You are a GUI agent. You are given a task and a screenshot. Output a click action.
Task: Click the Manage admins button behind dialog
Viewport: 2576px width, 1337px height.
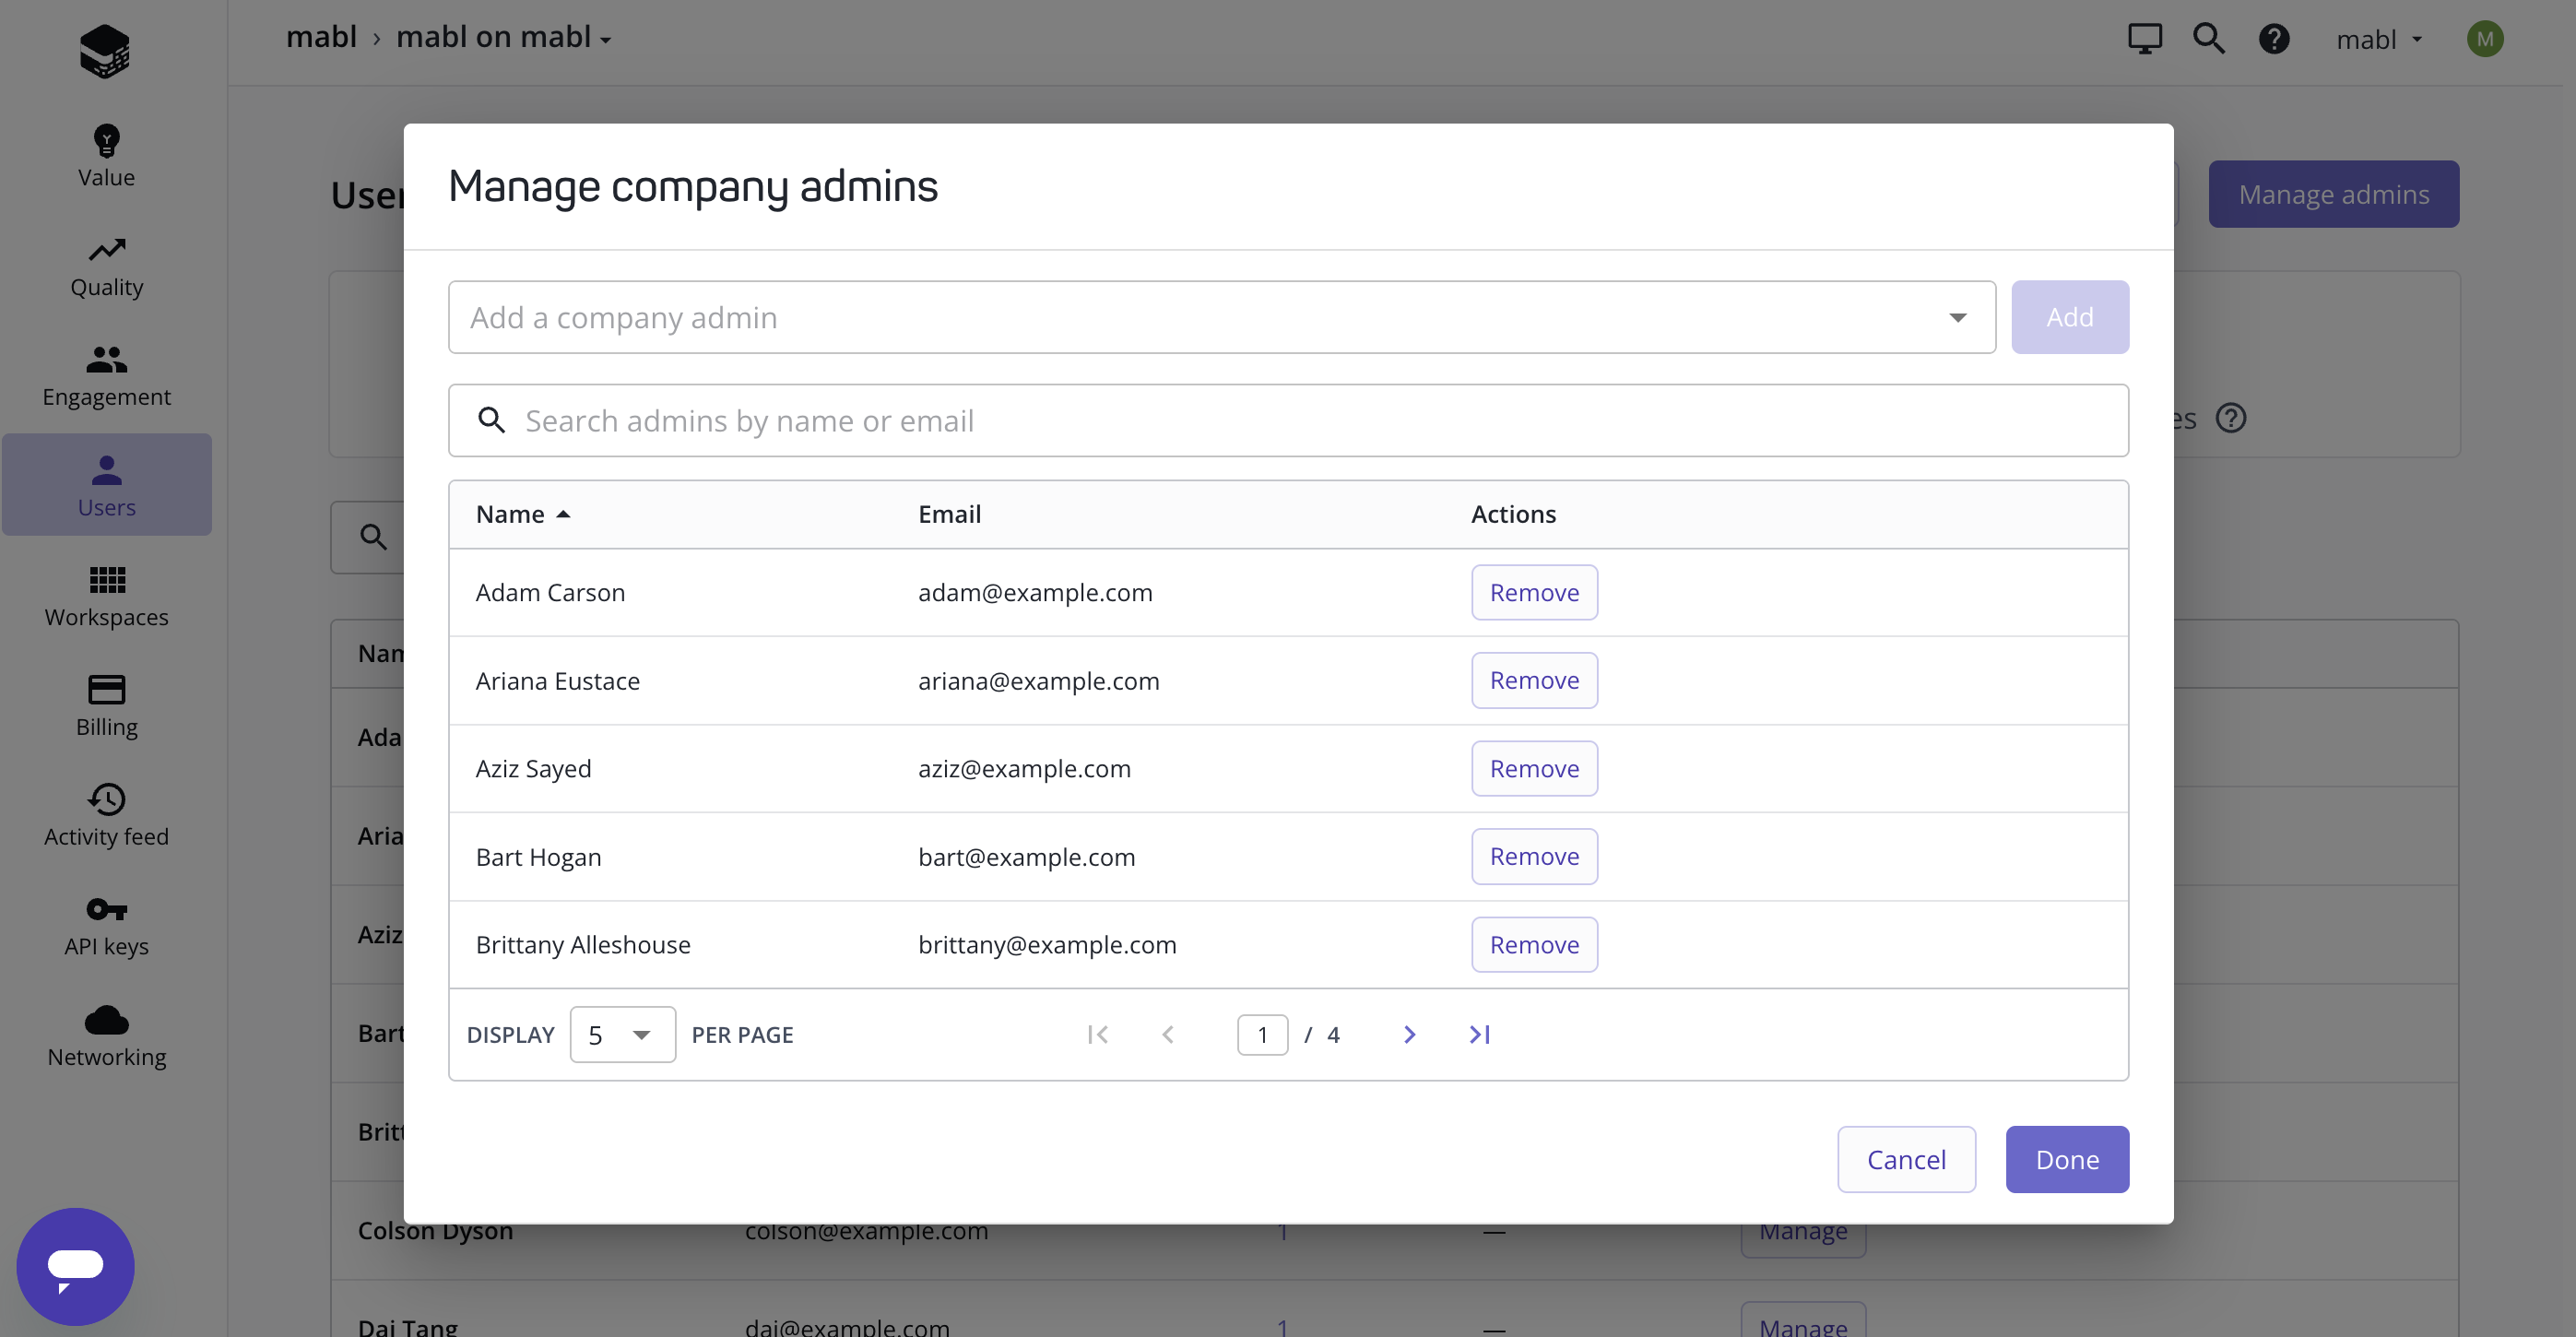click(x=2333, y=194)
